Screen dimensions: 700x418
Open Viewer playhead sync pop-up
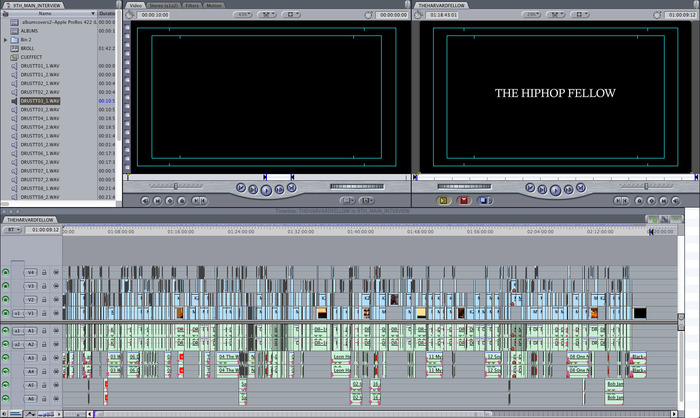tap(267, 15)
